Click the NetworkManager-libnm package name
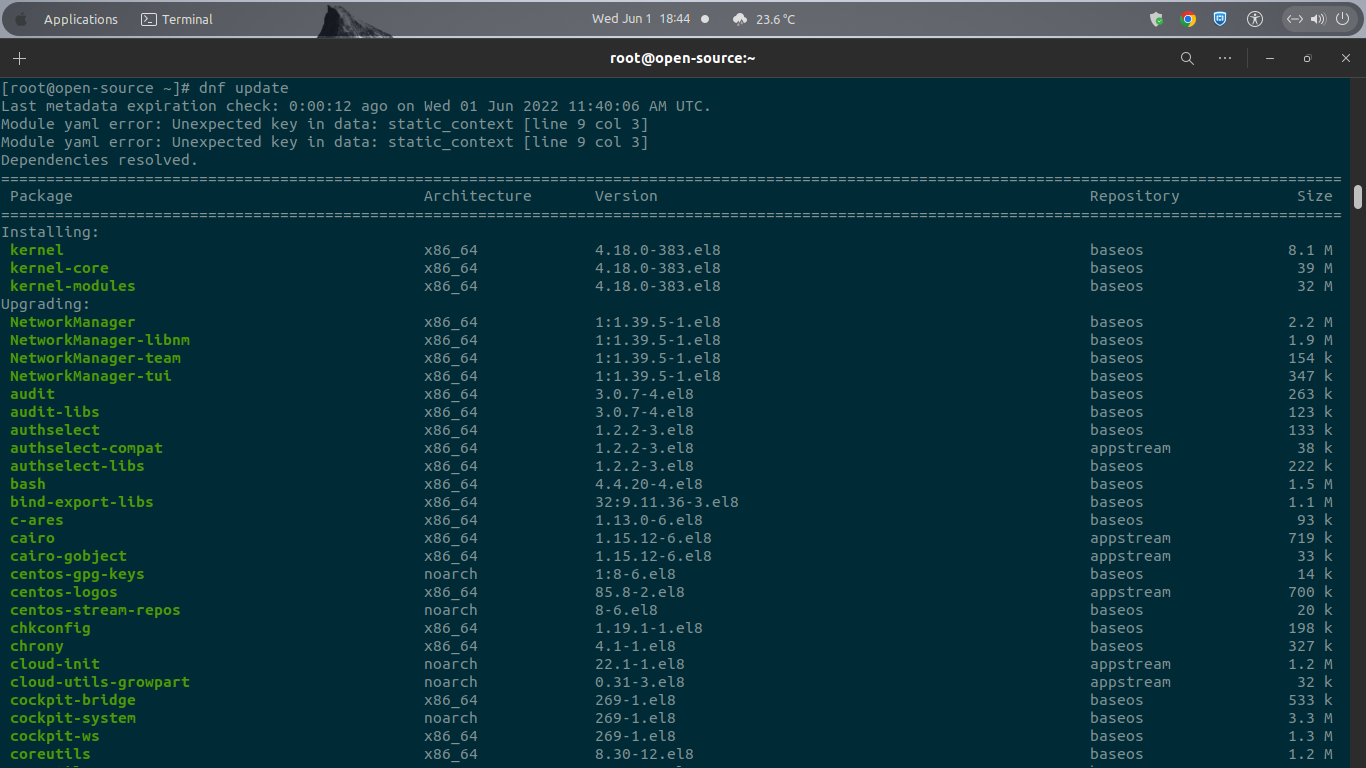The width and height of the screenshot is (1366, 768). pyautogui.click(x=100, y=340)
